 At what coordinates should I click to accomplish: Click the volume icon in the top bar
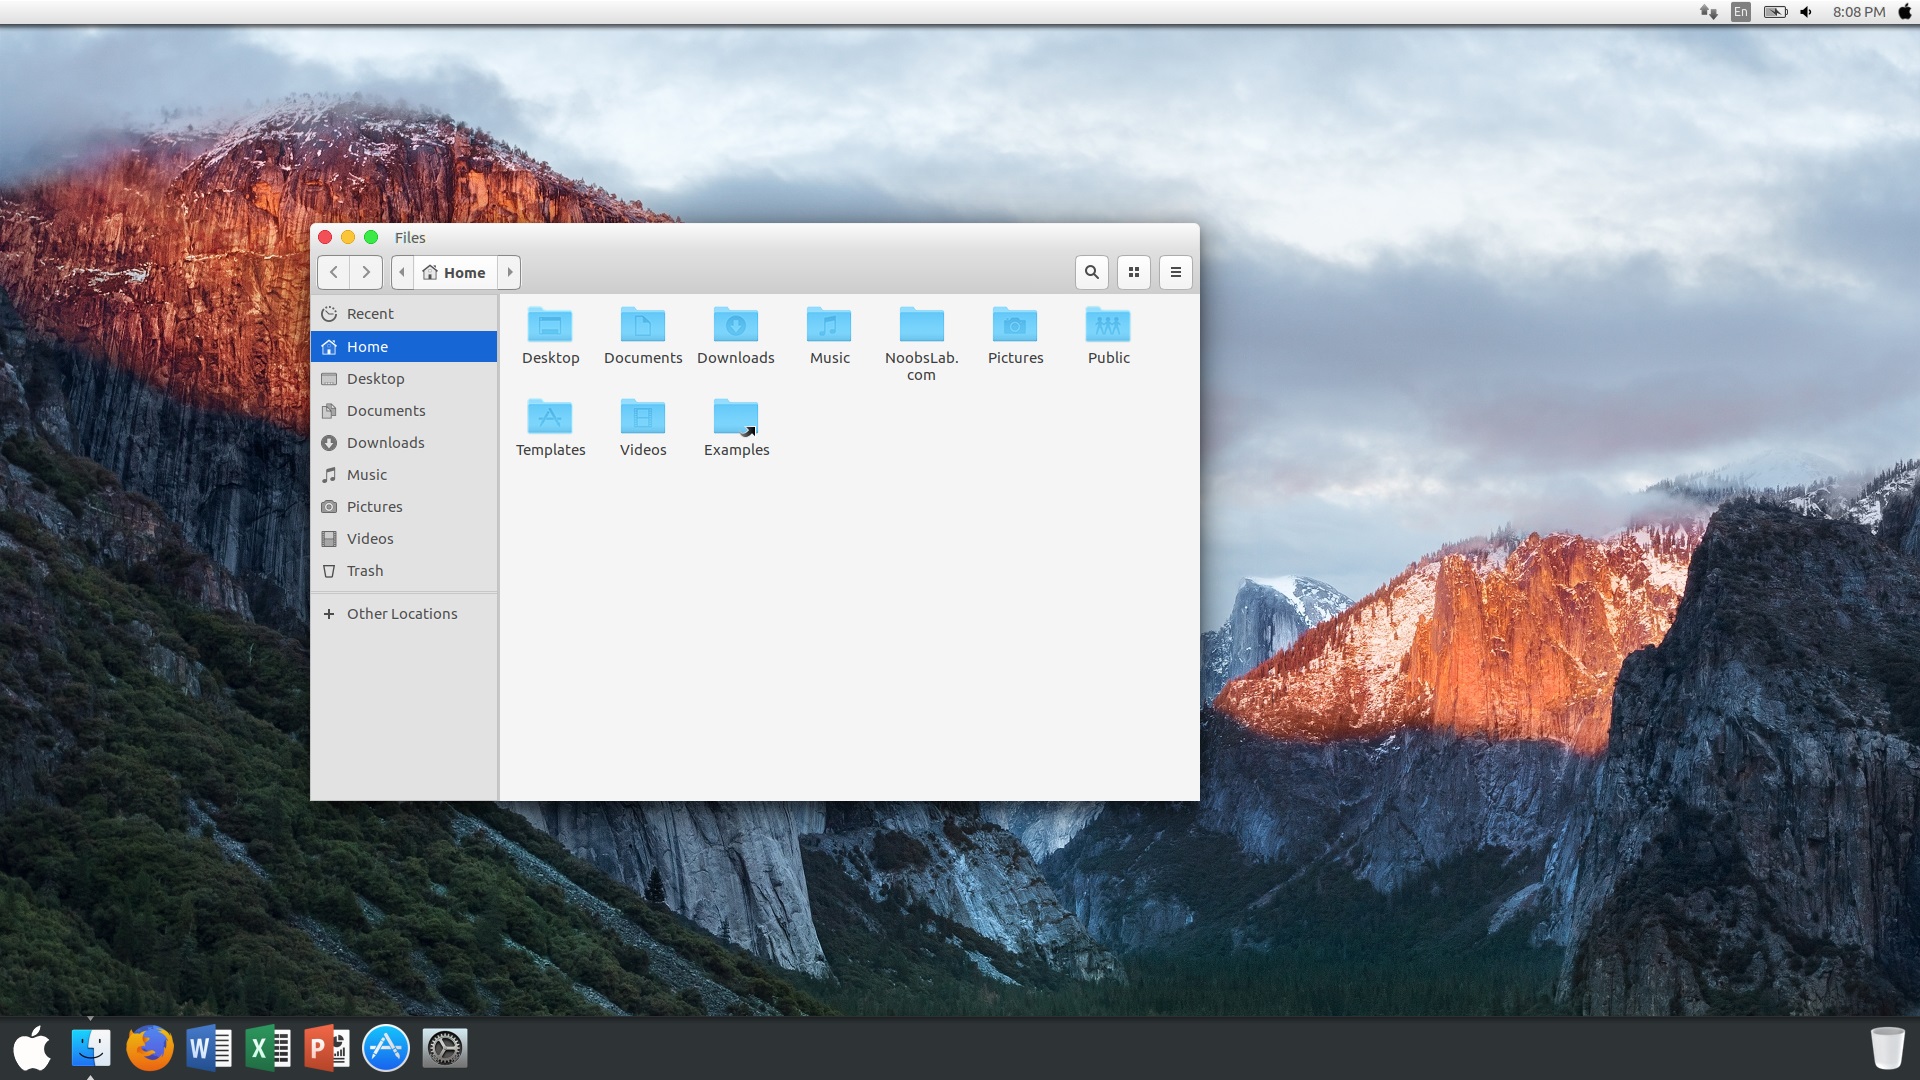1805,12
